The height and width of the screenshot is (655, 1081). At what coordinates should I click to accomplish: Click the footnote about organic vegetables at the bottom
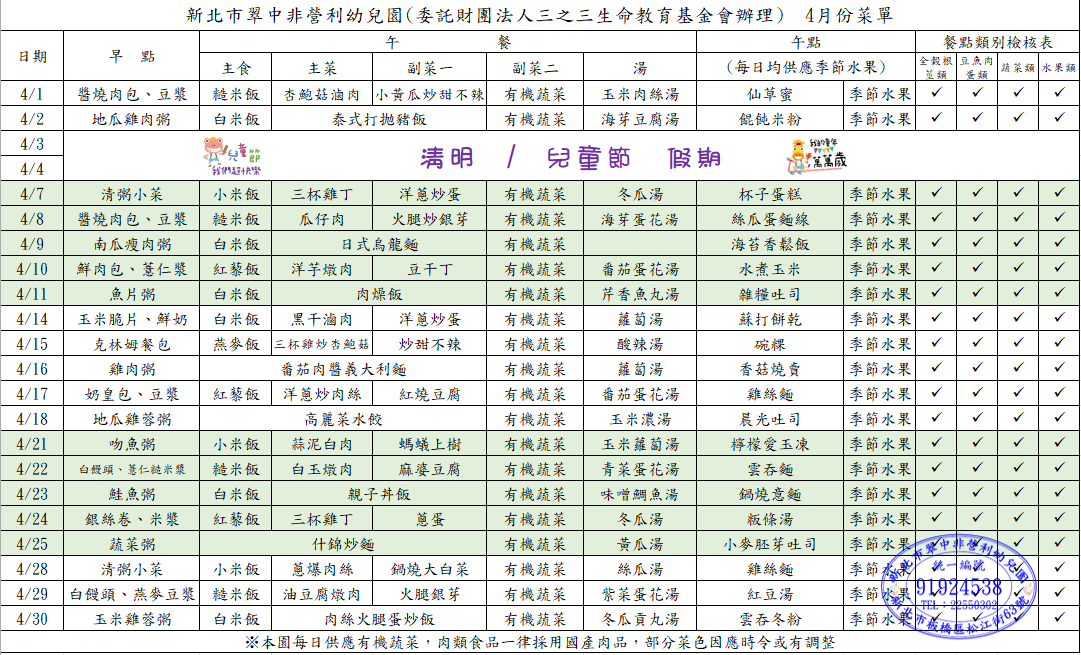click(x=540, y=643)
